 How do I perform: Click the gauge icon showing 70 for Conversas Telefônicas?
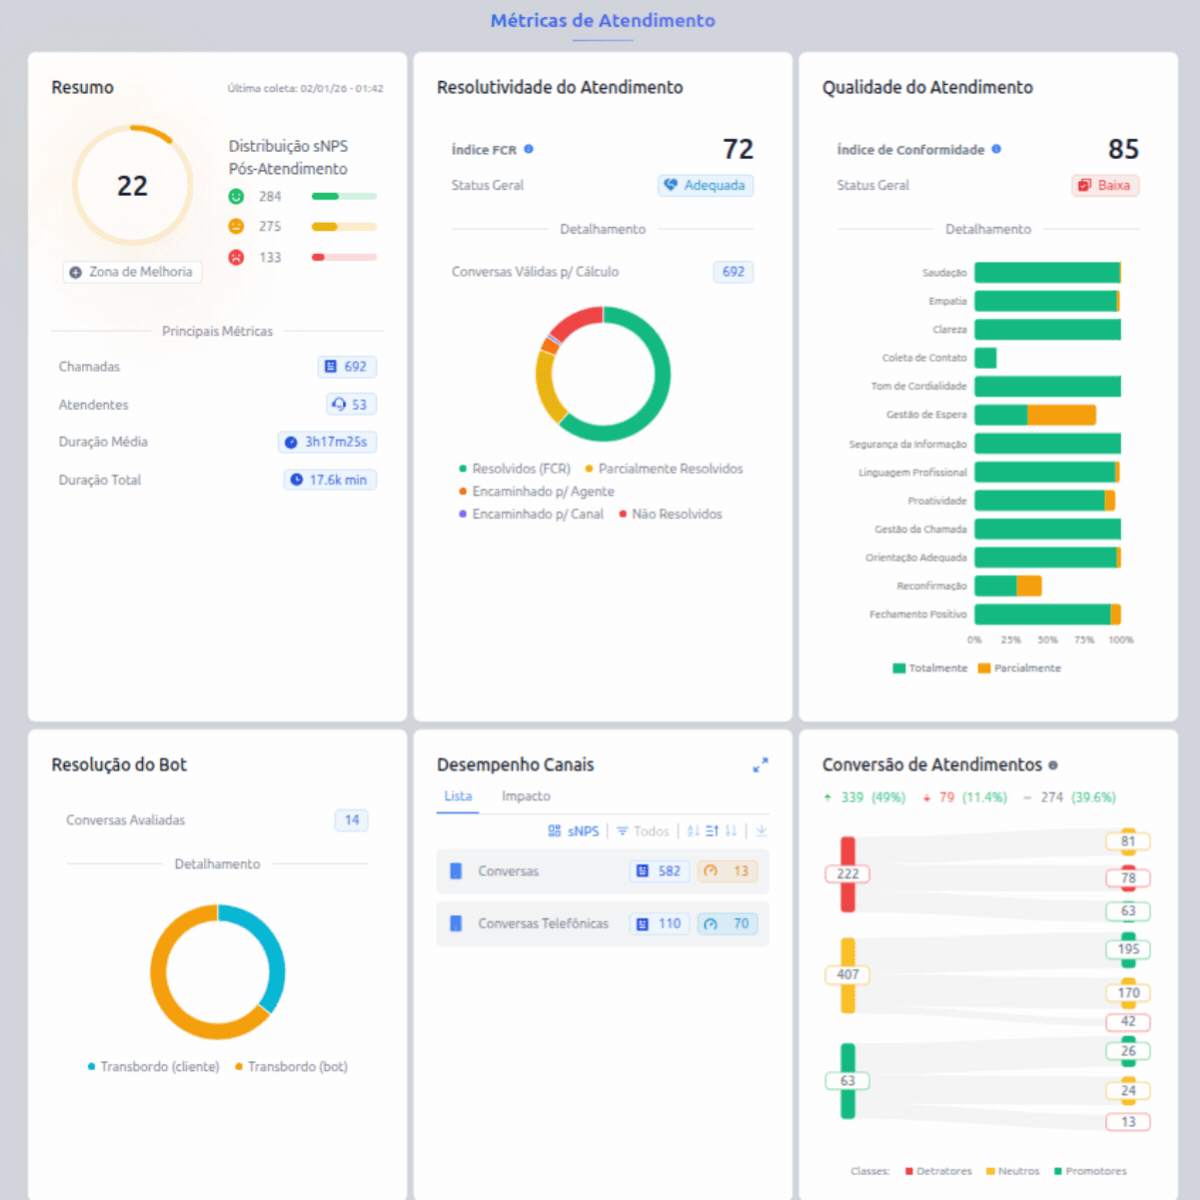click(x=728, y=923)
